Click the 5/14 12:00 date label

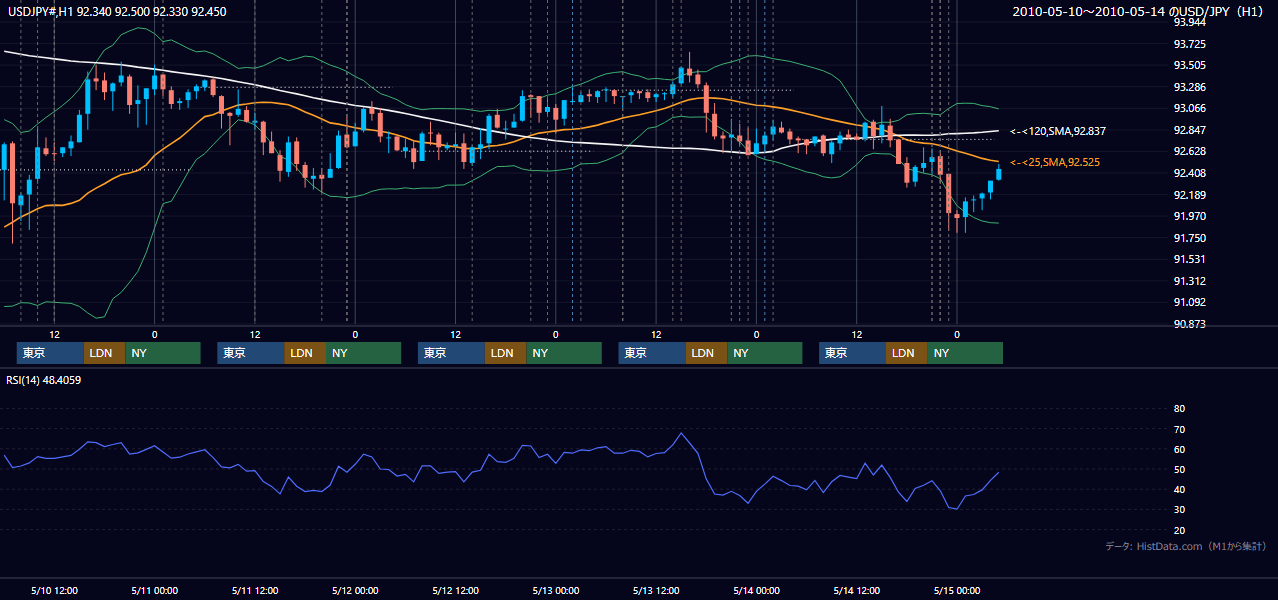pyautogui.click(x=857, y=590)
